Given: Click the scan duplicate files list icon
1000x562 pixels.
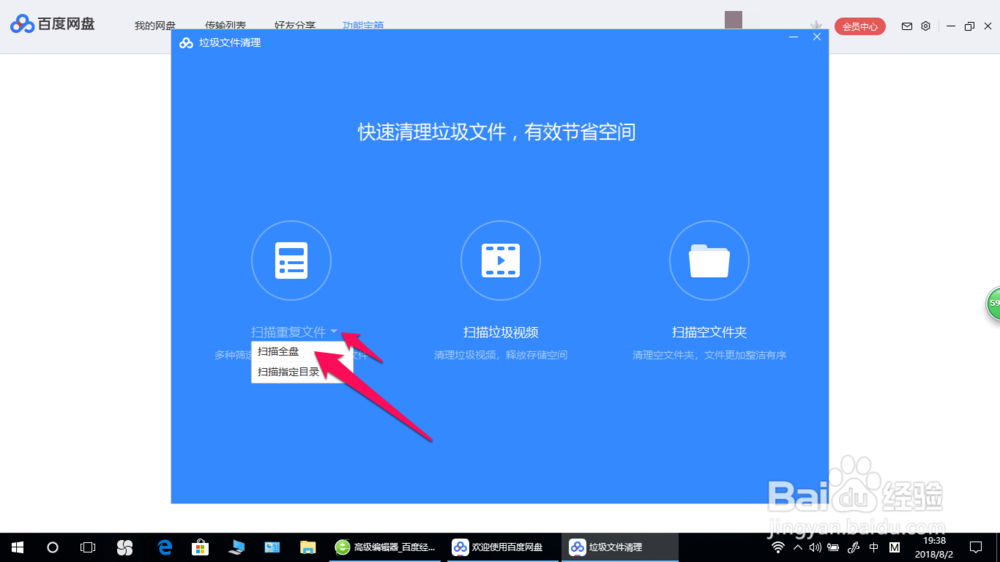Looking at the screenshot, I should [x=291, y=260].
